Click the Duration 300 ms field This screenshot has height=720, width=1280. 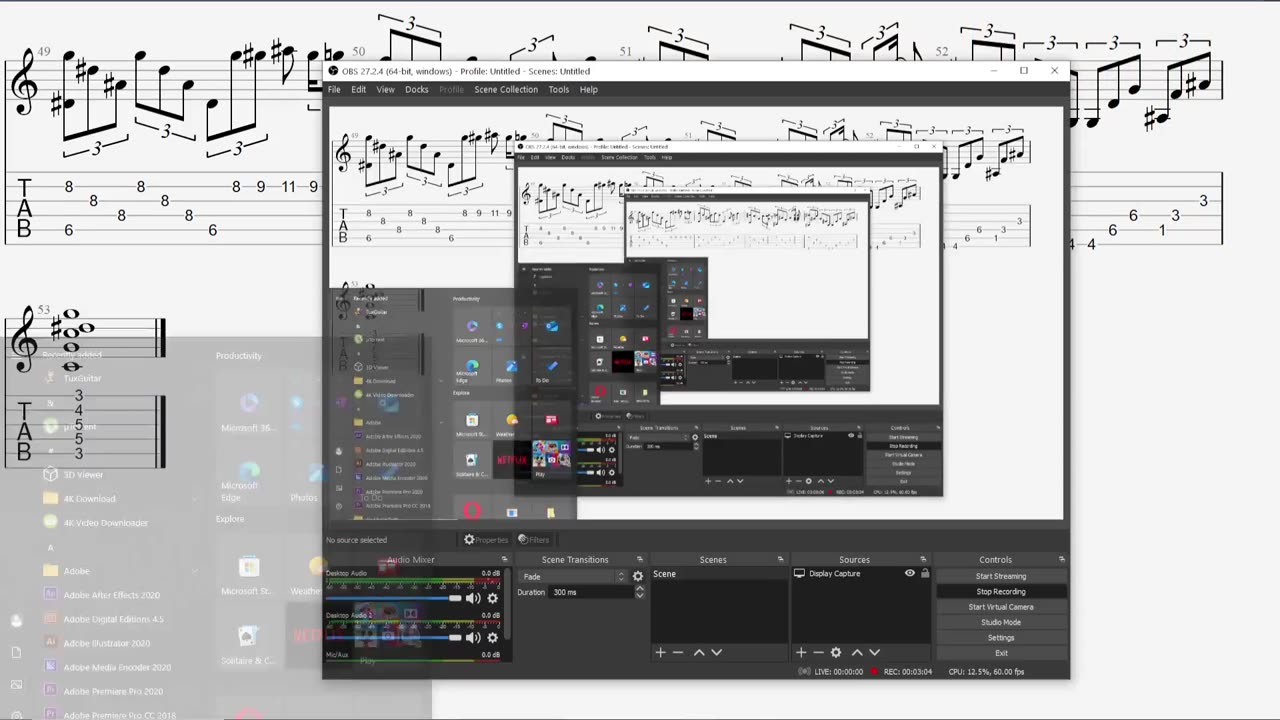point(590,592)
